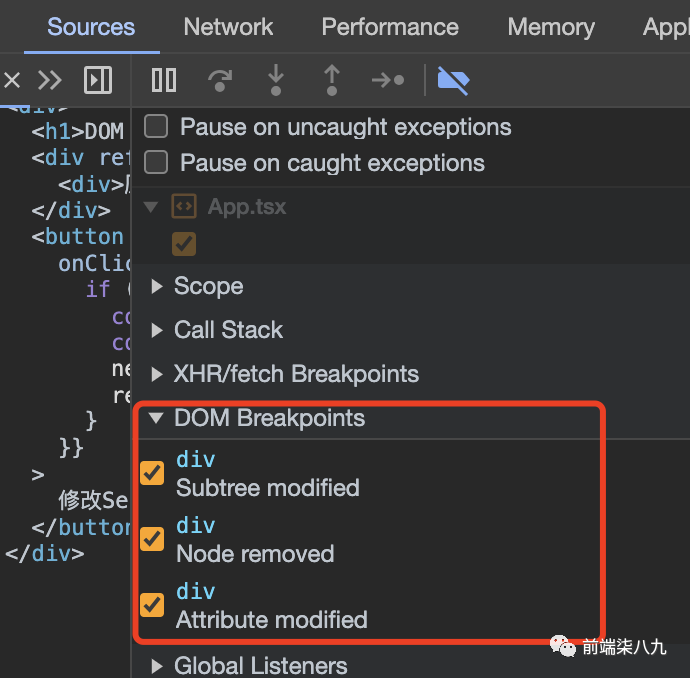Enable Pause on caught exceptions

tap(156, 163)
